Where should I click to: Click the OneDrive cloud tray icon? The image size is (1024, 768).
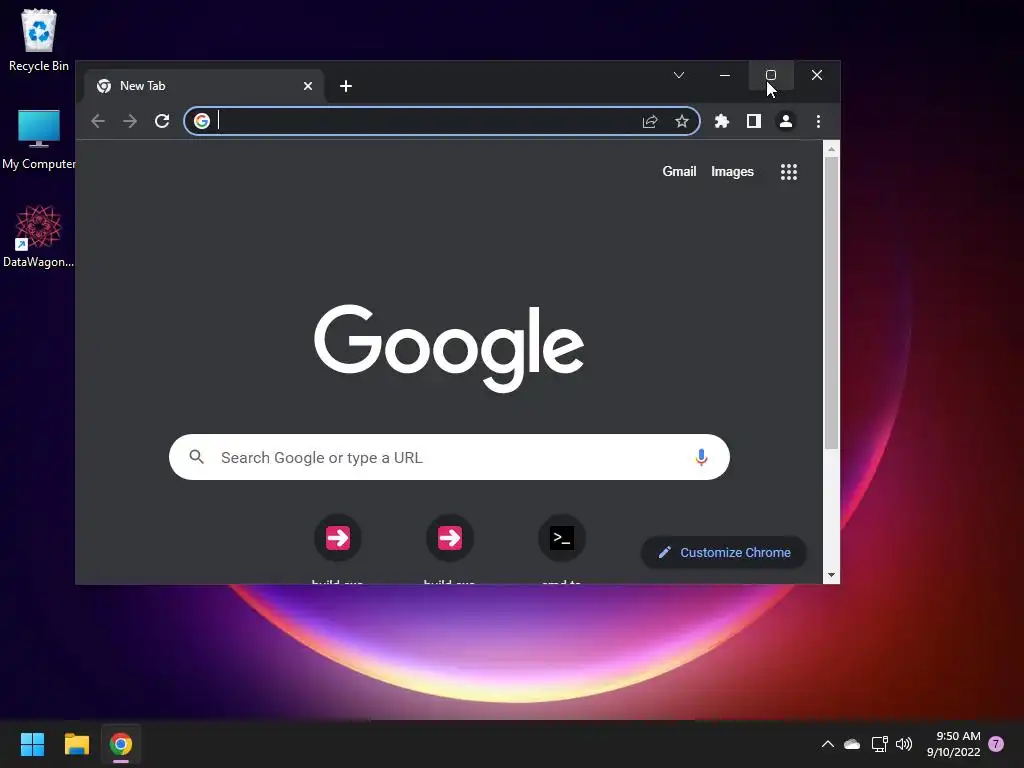[x=852, y=744]
